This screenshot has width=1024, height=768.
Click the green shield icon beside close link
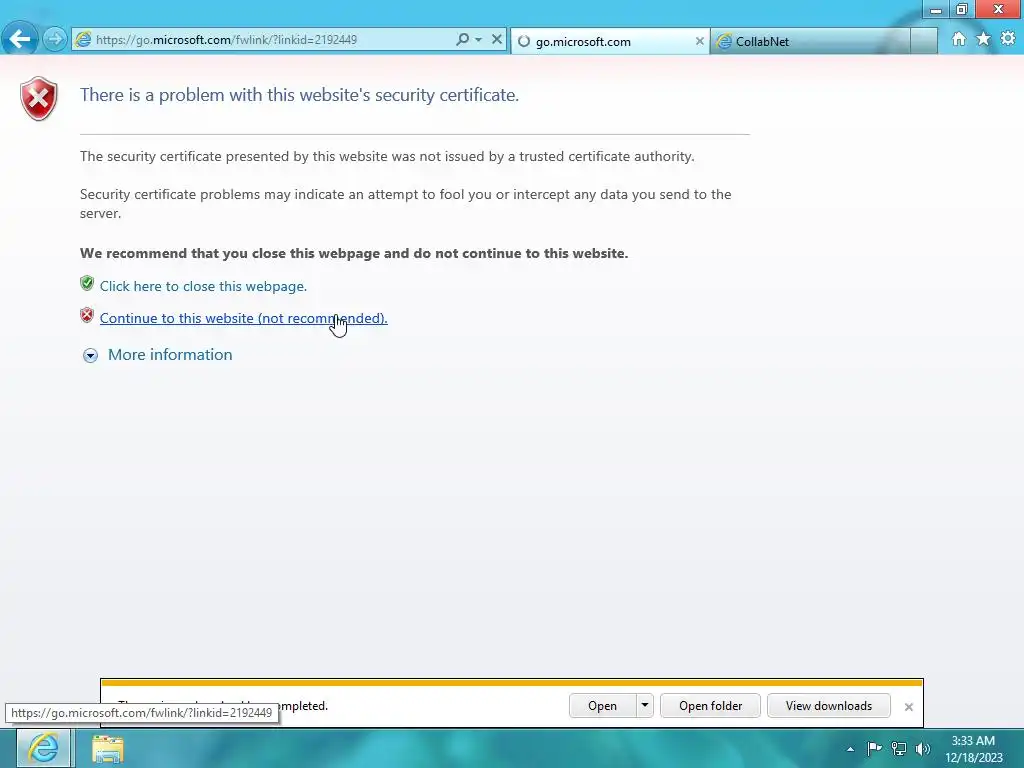tap(87, 283)
